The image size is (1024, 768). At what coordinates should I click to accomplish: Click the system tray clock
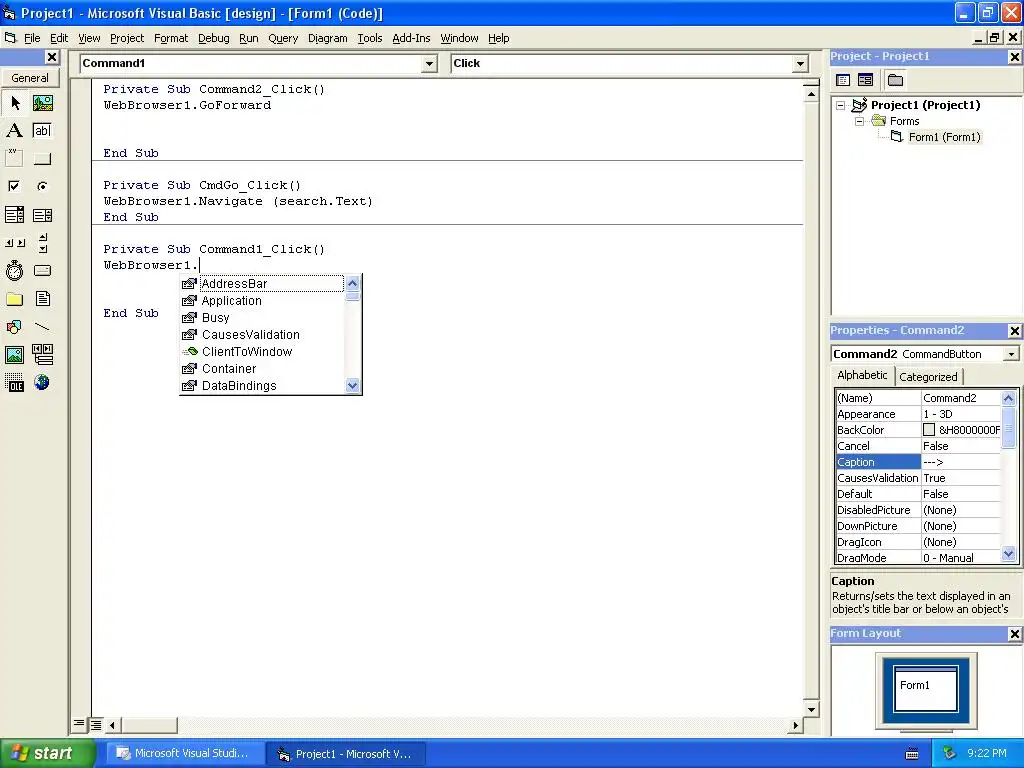[987, 754]
